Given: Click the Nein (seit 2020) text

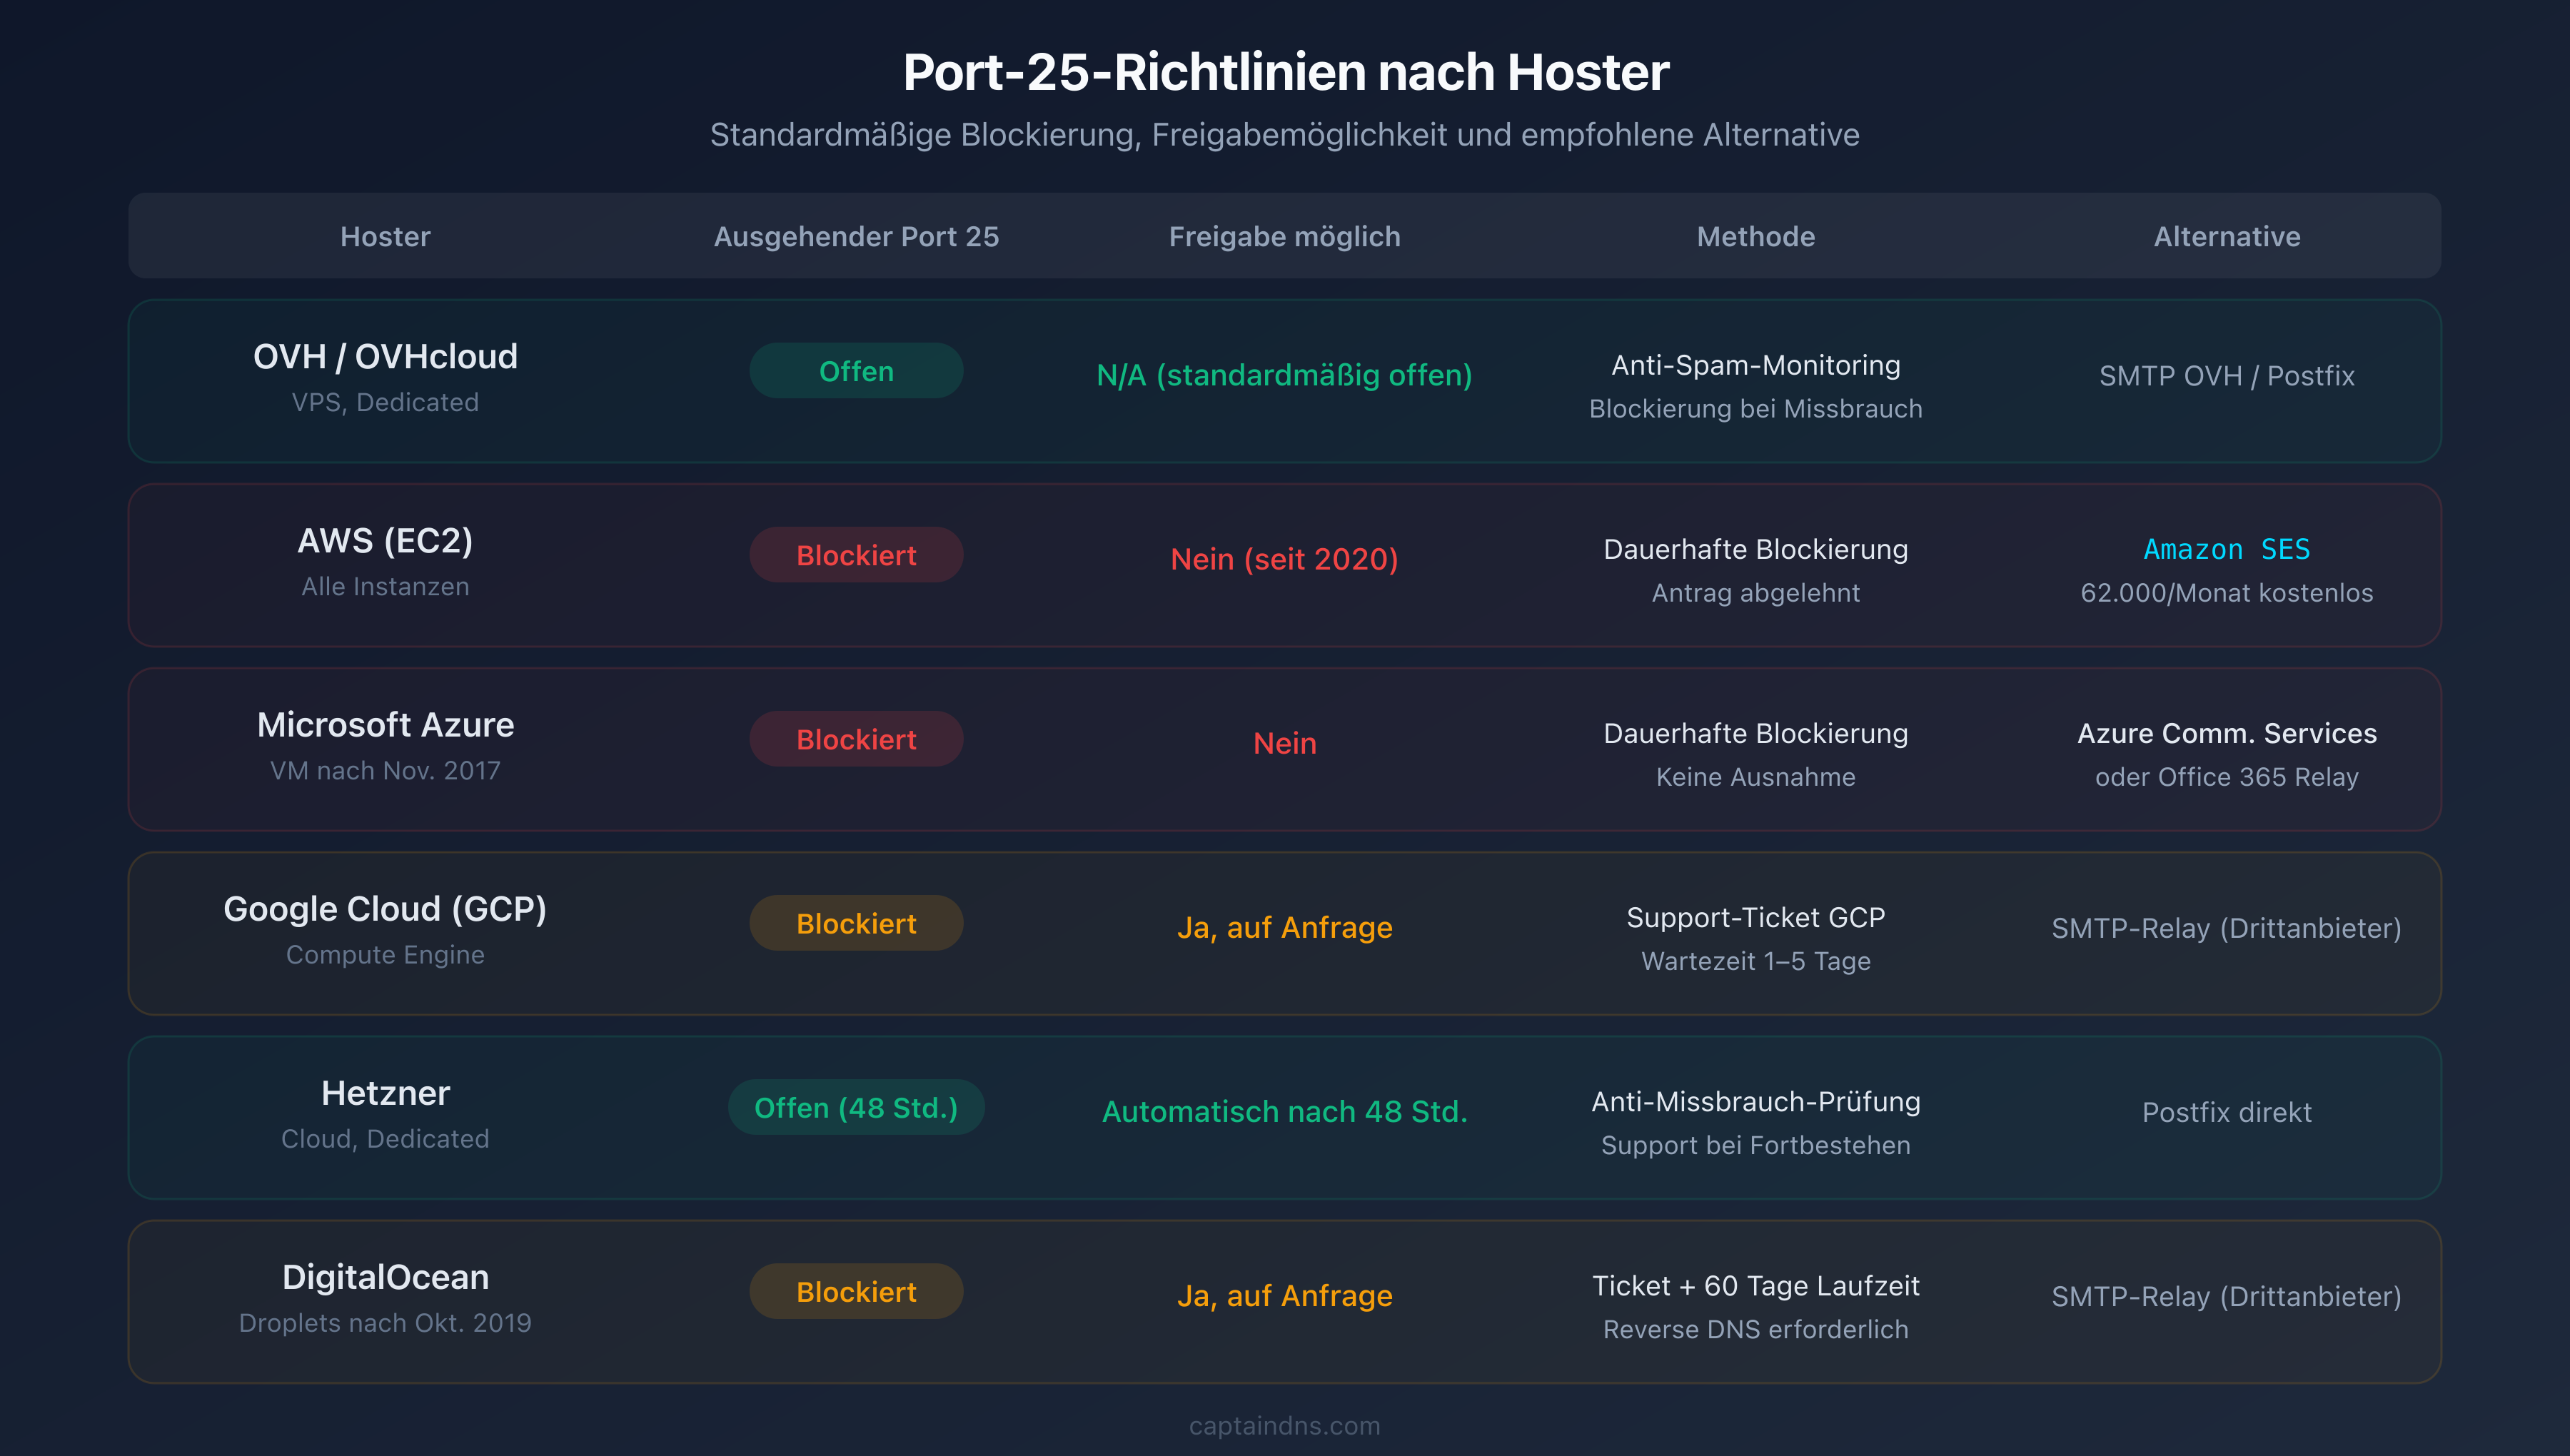Looking at the screenshot, I should click(x=1284, y=558).
